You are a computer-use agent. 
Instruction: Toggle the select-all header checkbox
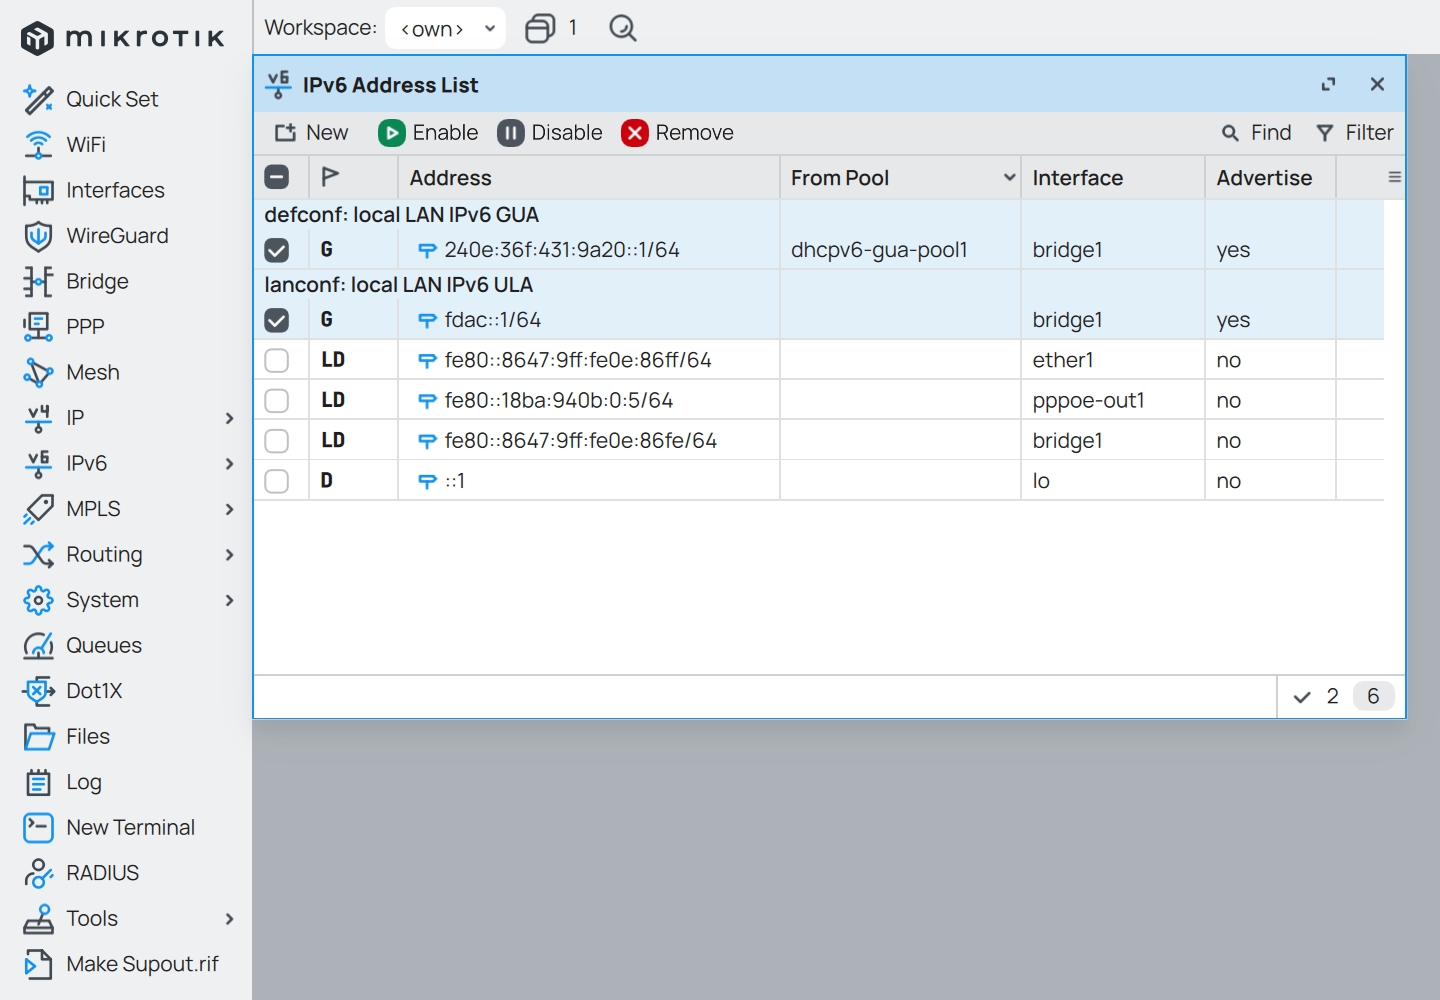277,177
